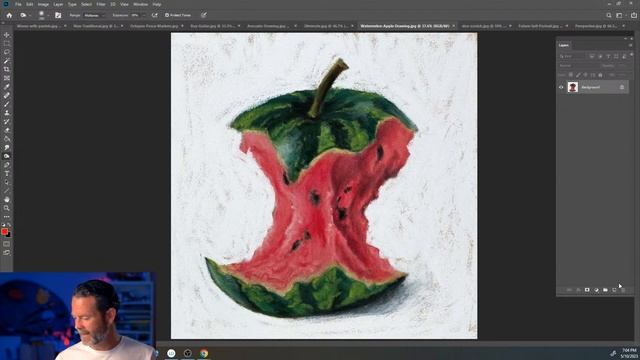
Task: Toggle lock image pixels
Action: pyautogui.click(x=578, y=75)
